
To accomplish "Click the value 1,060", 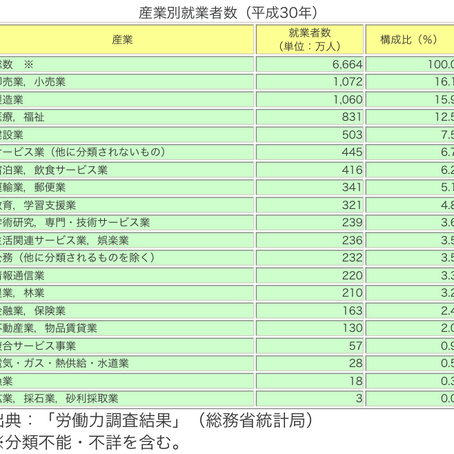I will pos(348,100).
